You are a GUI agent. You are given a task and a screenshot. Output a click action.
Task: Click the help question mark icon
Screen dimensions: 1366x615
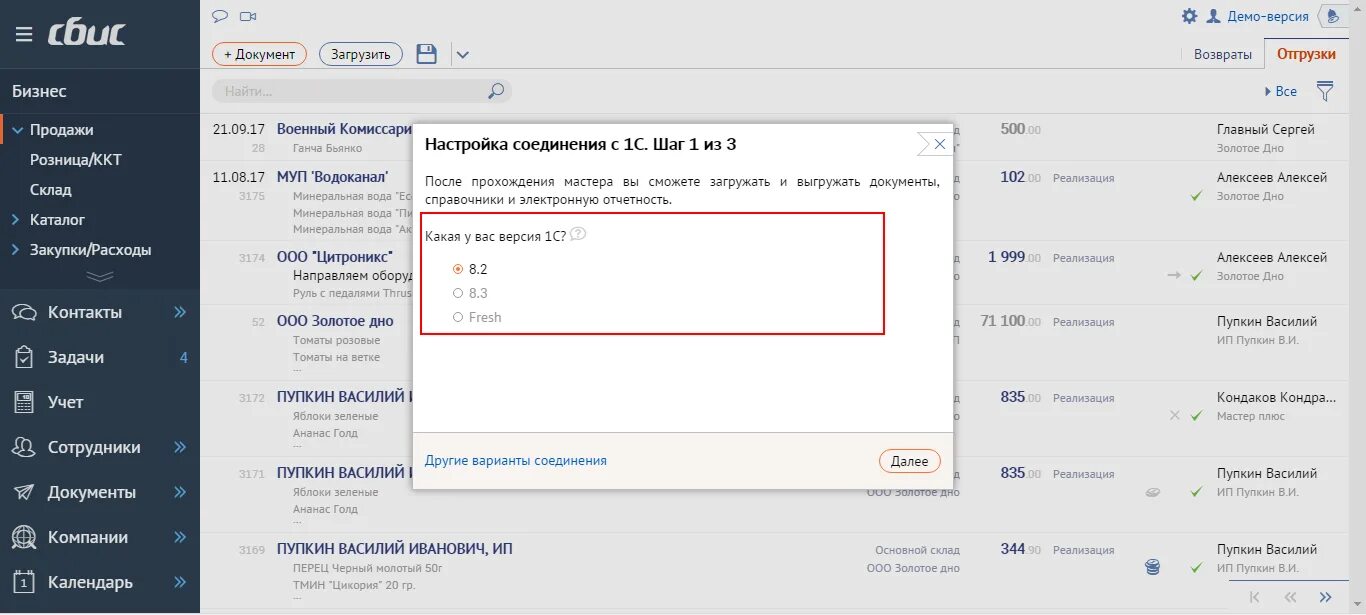coord(577,235)
